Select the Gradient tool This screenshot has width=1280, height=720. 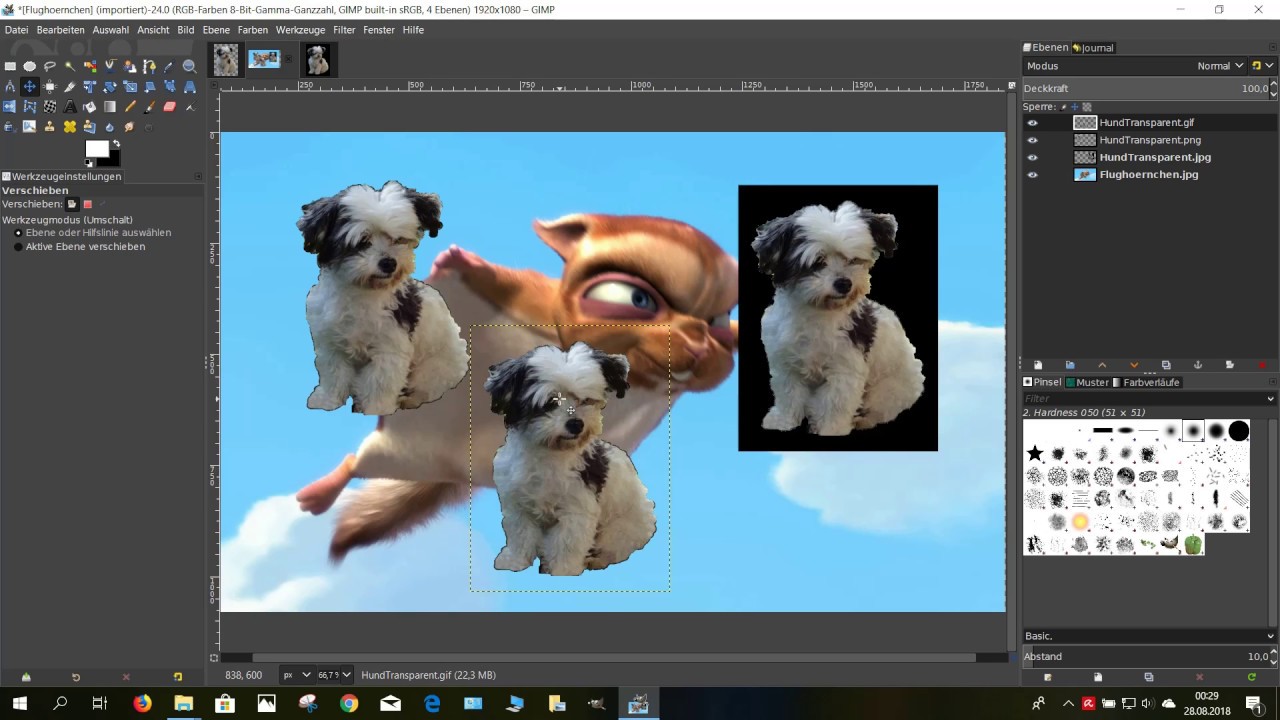[x=110, y=107]
